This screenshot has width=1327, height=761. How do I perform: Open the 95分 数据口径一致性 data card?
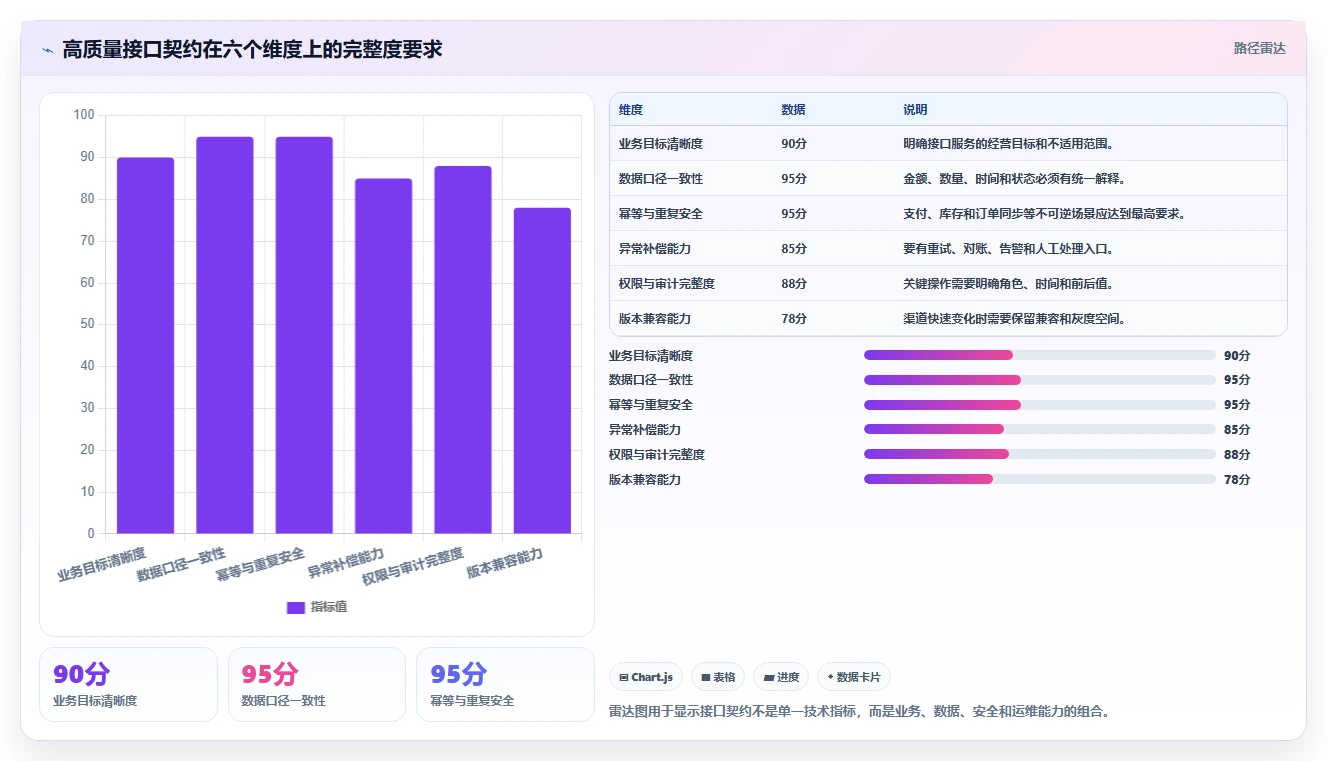(x=317, y=684)
